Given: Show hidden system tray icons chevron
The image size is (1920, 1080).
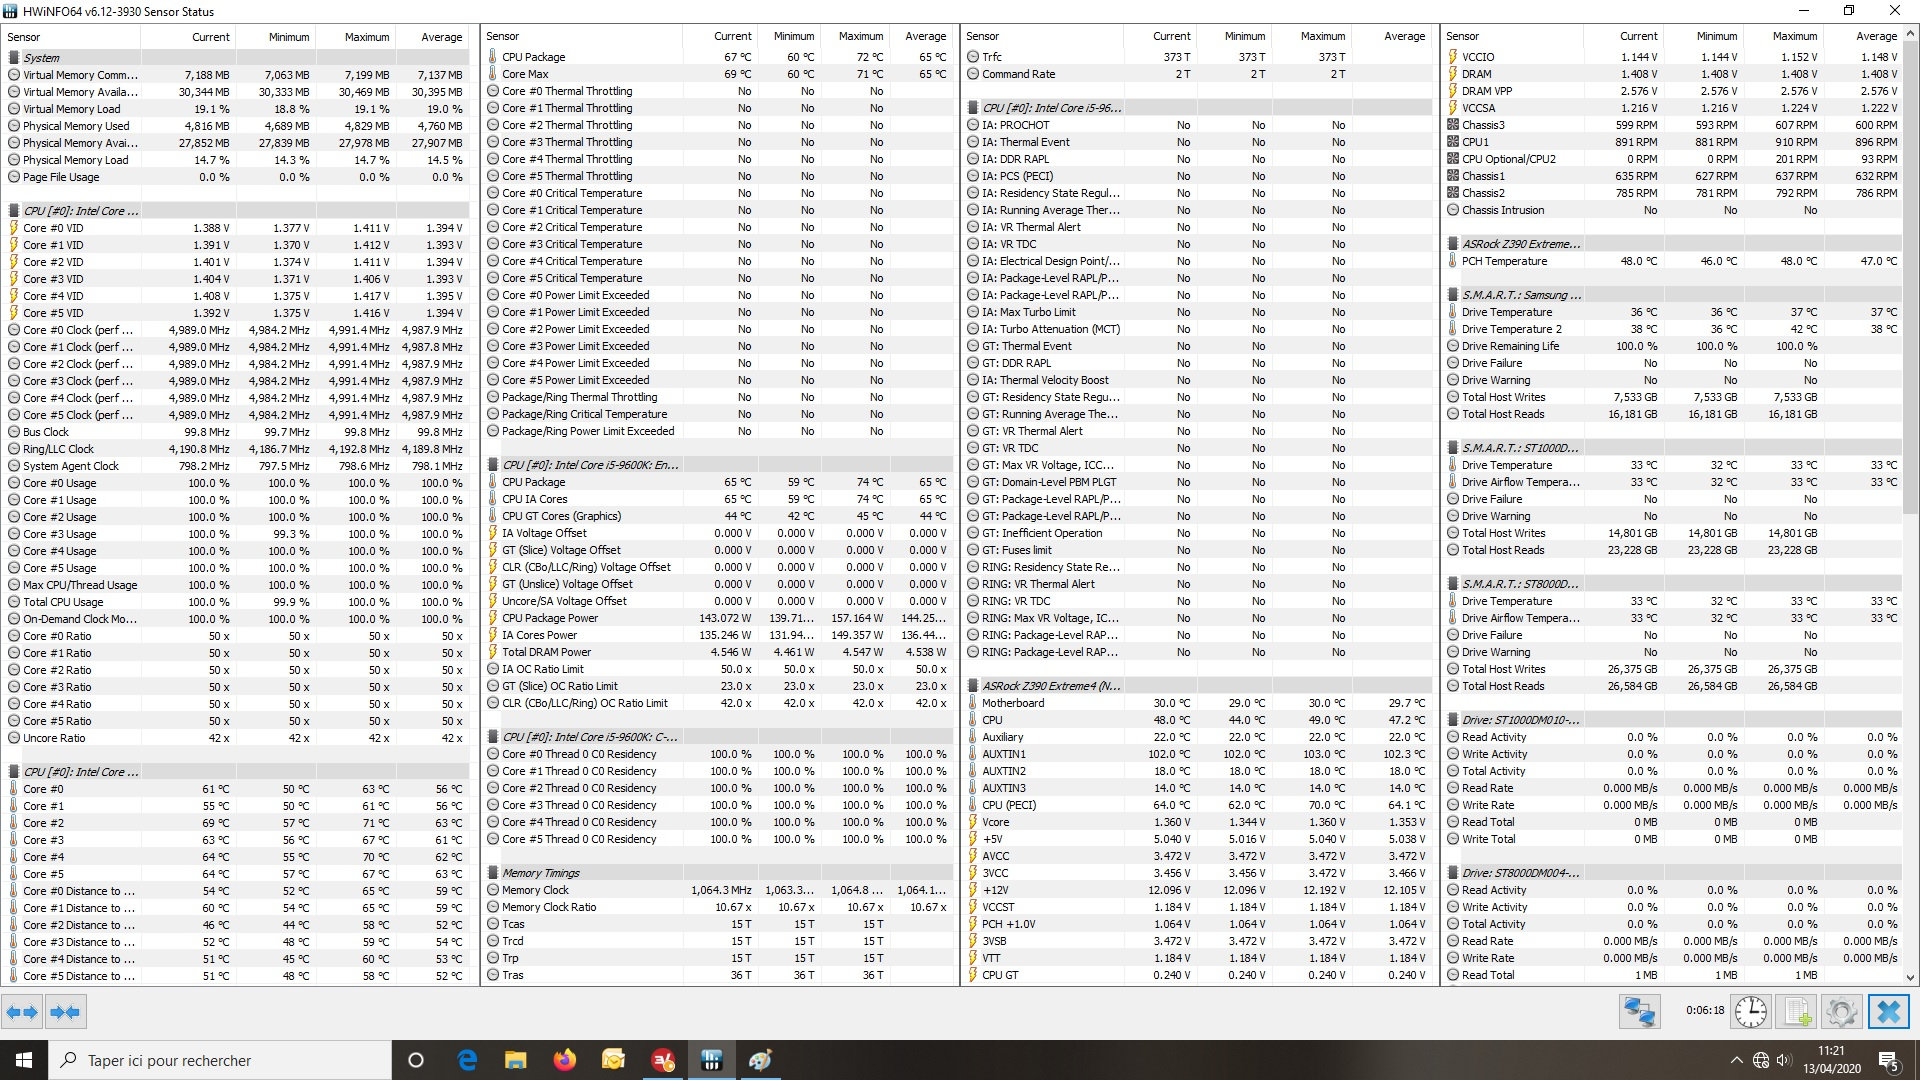Looking at the screenshot, I should (x=1736, y=1060).
